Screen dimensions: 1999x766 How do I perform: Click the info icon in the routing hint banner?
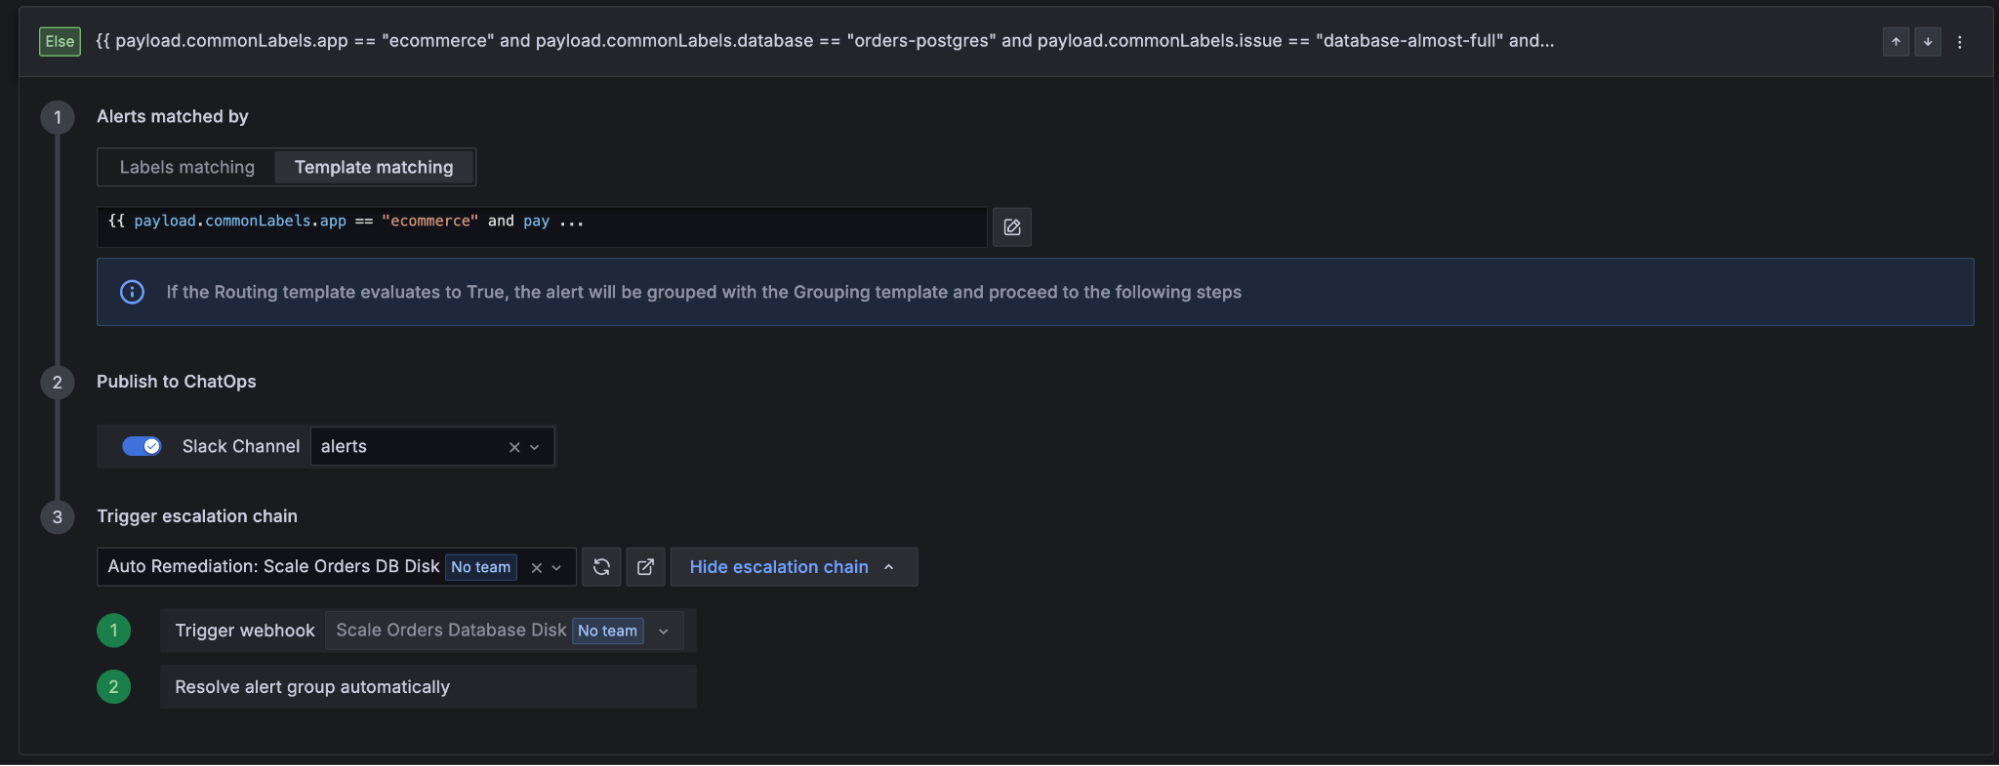[x=131, y=291]
